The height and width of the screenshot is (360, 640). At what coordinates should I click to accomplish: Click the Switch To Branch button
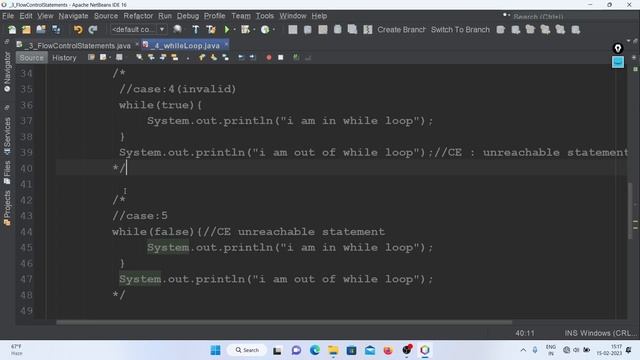460,29
